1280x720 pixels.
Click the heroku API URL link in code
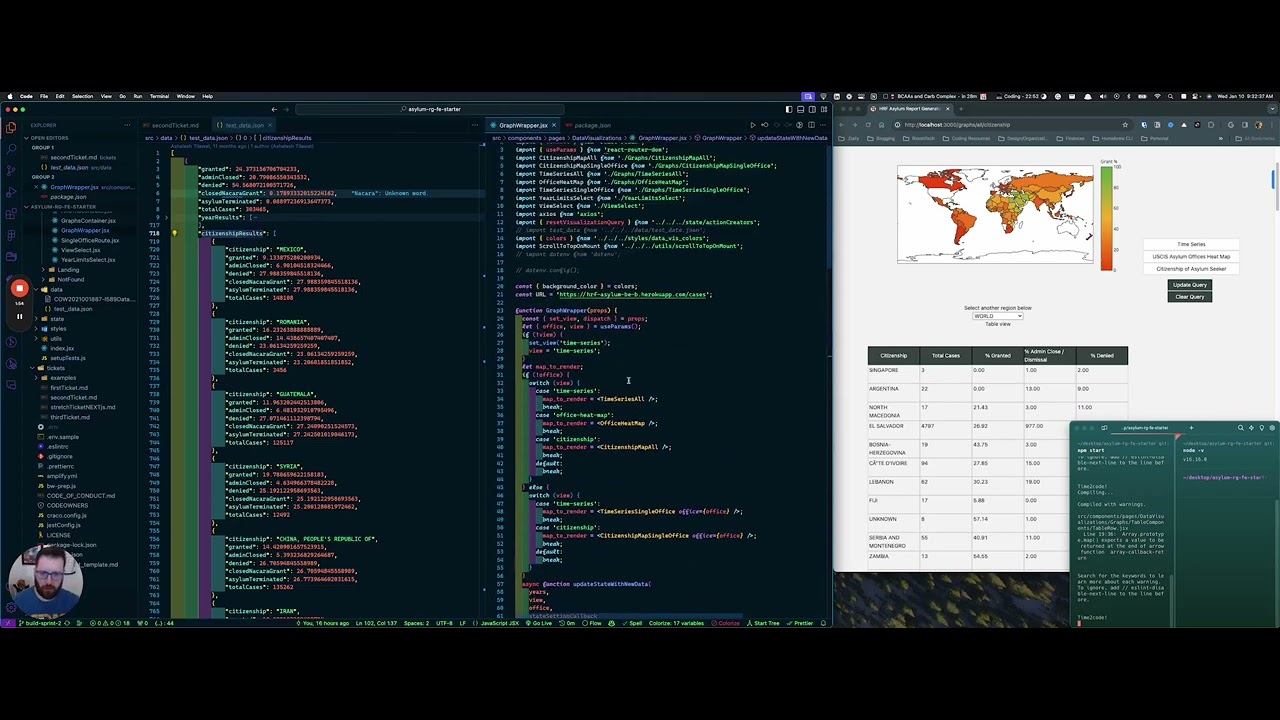click(x=632, y=294)
